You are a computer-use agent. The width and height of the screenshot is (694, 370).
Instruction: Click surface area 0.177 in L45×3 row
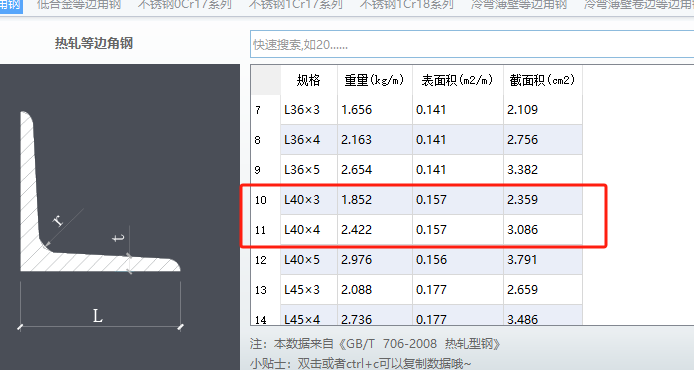458,290
